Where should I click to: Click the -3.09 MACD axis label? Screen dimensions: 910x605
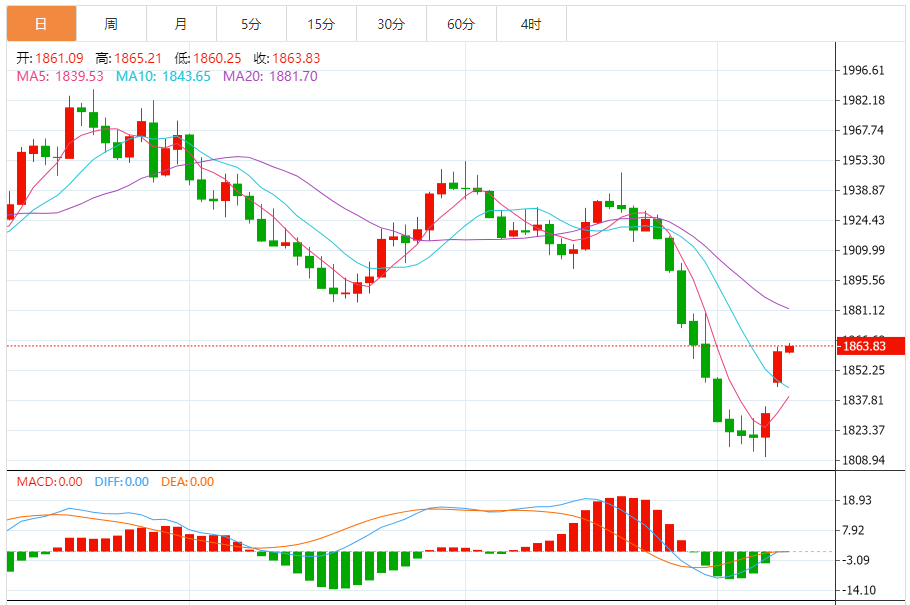click(856, 560)
